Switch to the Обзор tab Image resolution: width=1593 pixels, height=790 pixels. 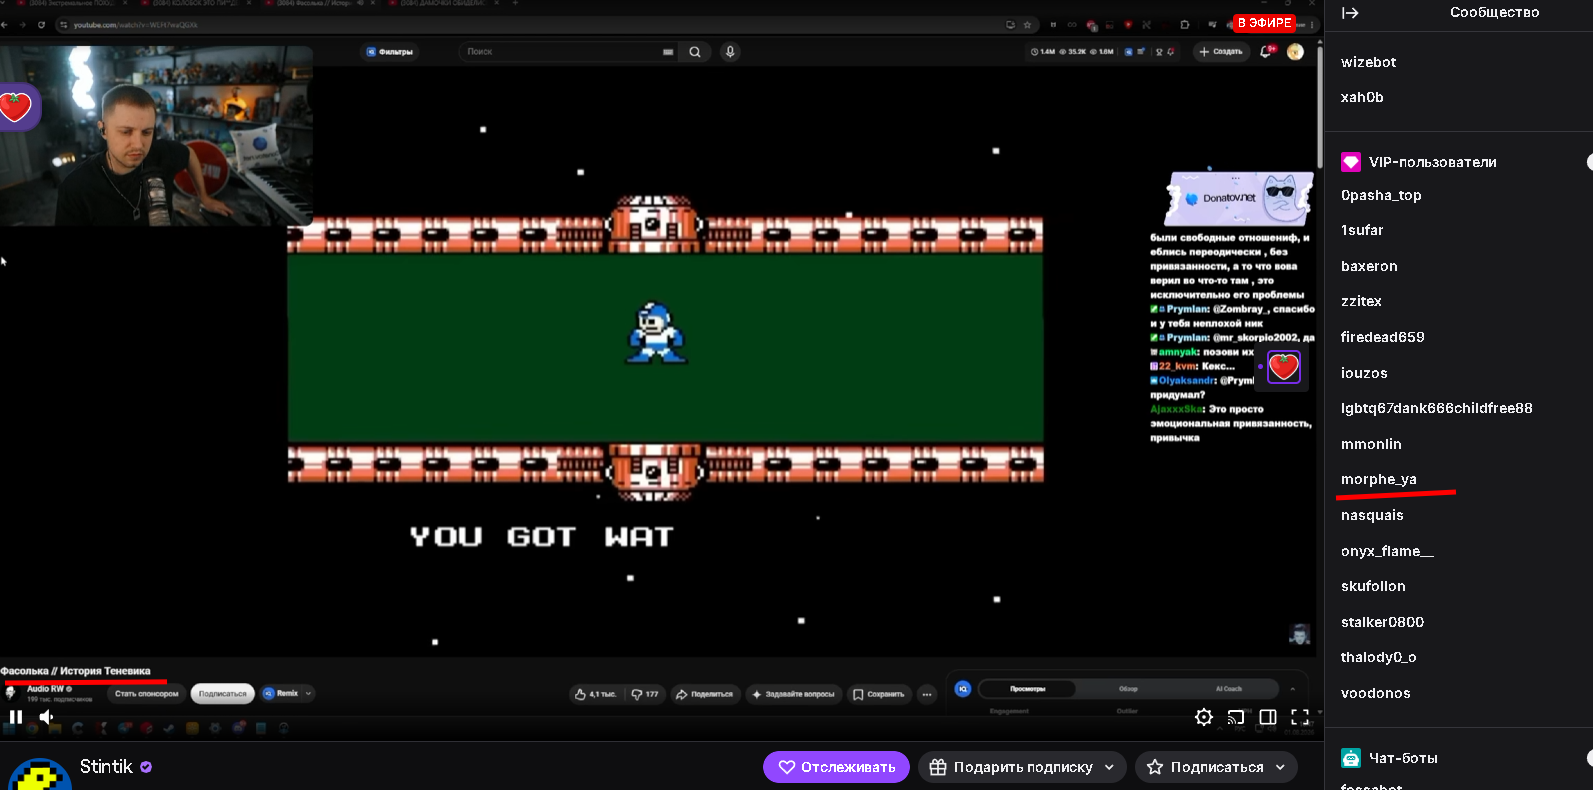(x=1128, y=689)
